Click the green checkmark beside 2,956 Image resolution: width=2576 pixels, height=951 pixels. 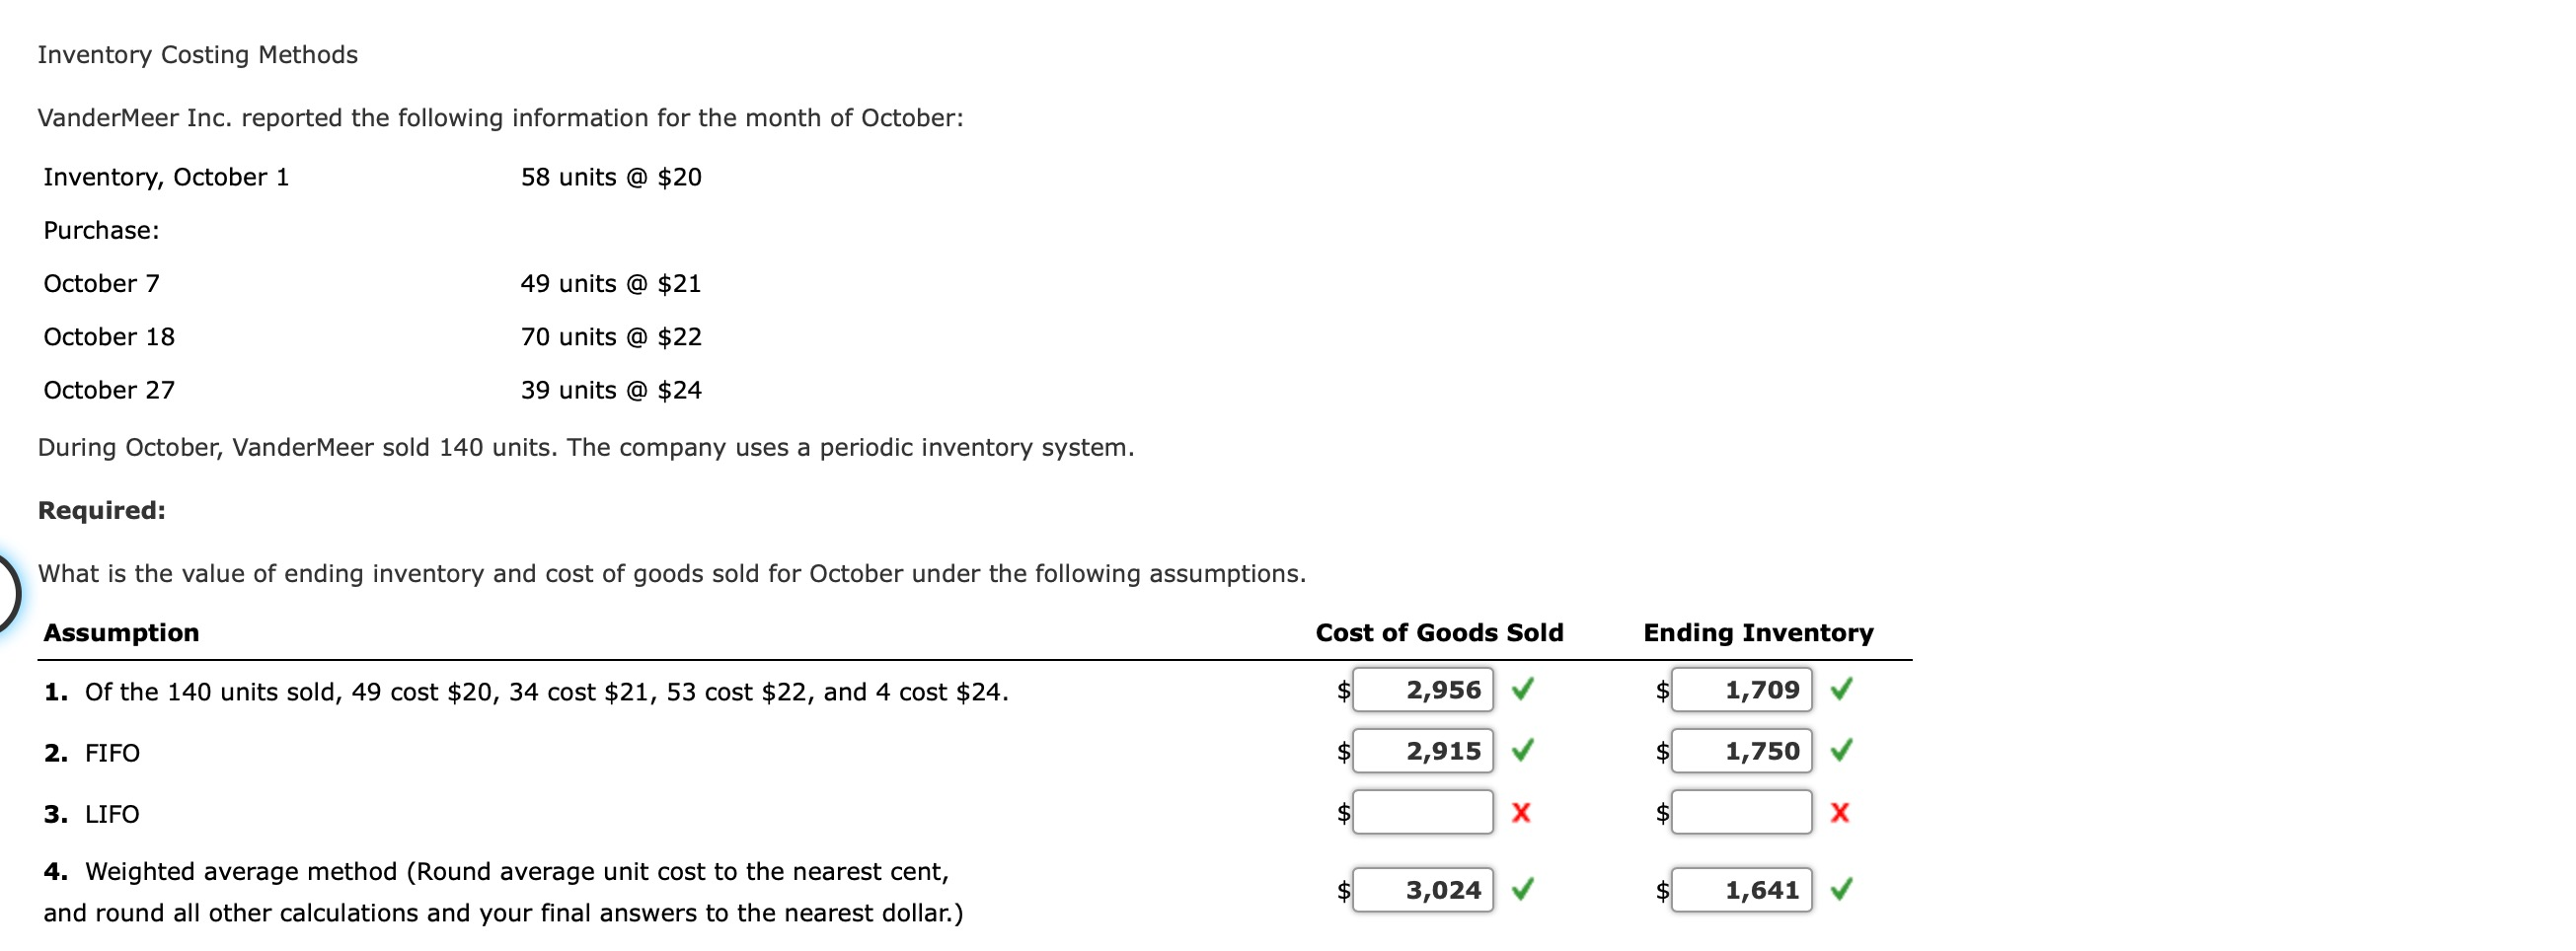[1521, 690]
